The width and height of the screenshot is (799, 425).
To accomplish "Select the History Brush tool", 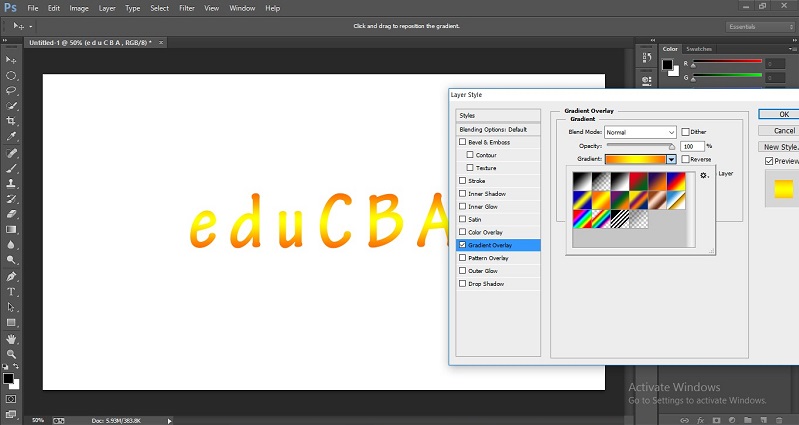I will (x=11, y=199).
